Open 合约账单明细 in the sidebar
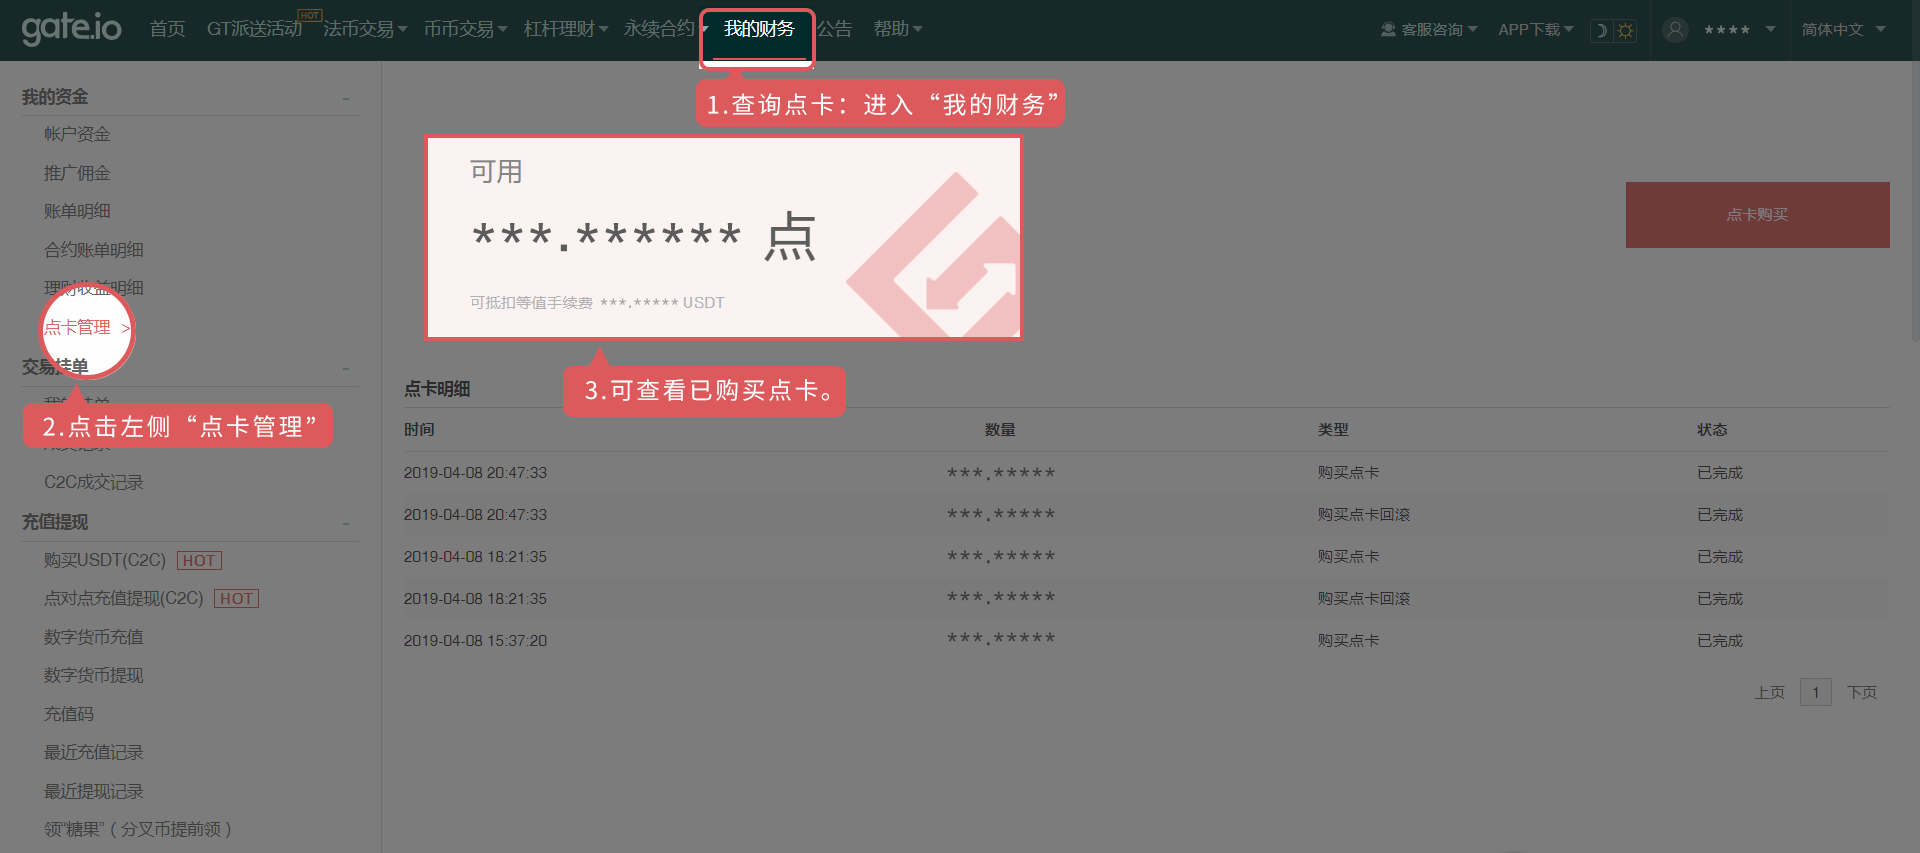 [x=94, y=250]
